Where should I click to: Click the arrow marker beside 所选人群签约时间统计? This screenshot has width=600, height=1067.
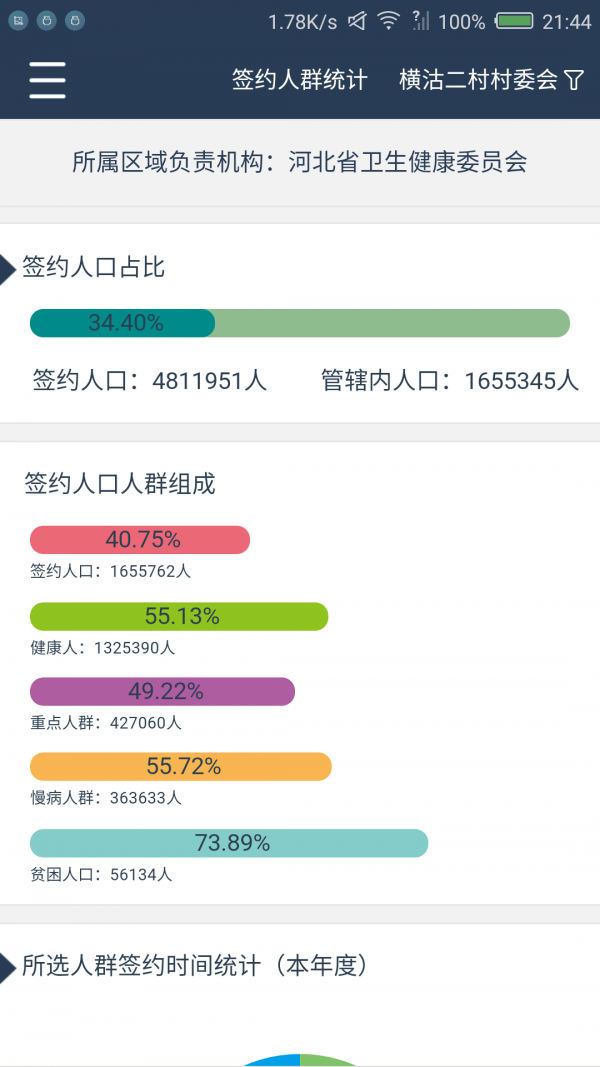(x=7, y=968)
